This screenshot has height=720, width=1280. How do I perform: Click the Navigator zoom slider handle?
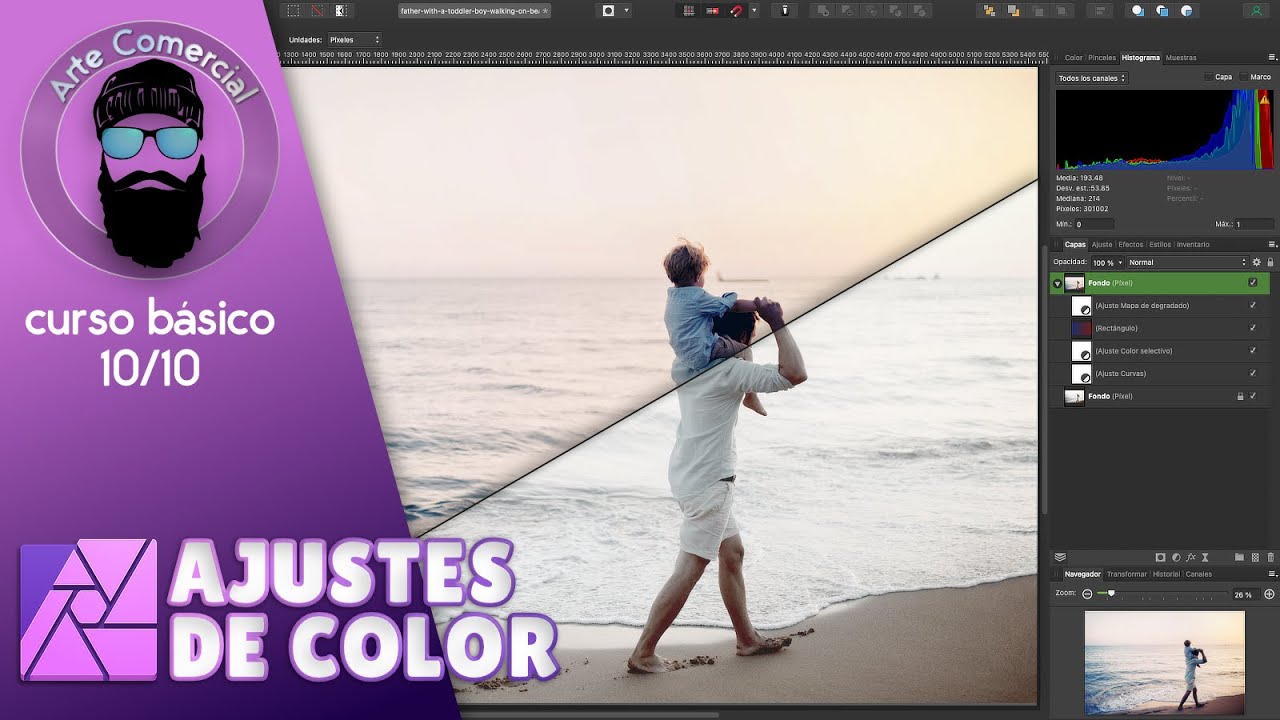click(x=1111, y=593)
